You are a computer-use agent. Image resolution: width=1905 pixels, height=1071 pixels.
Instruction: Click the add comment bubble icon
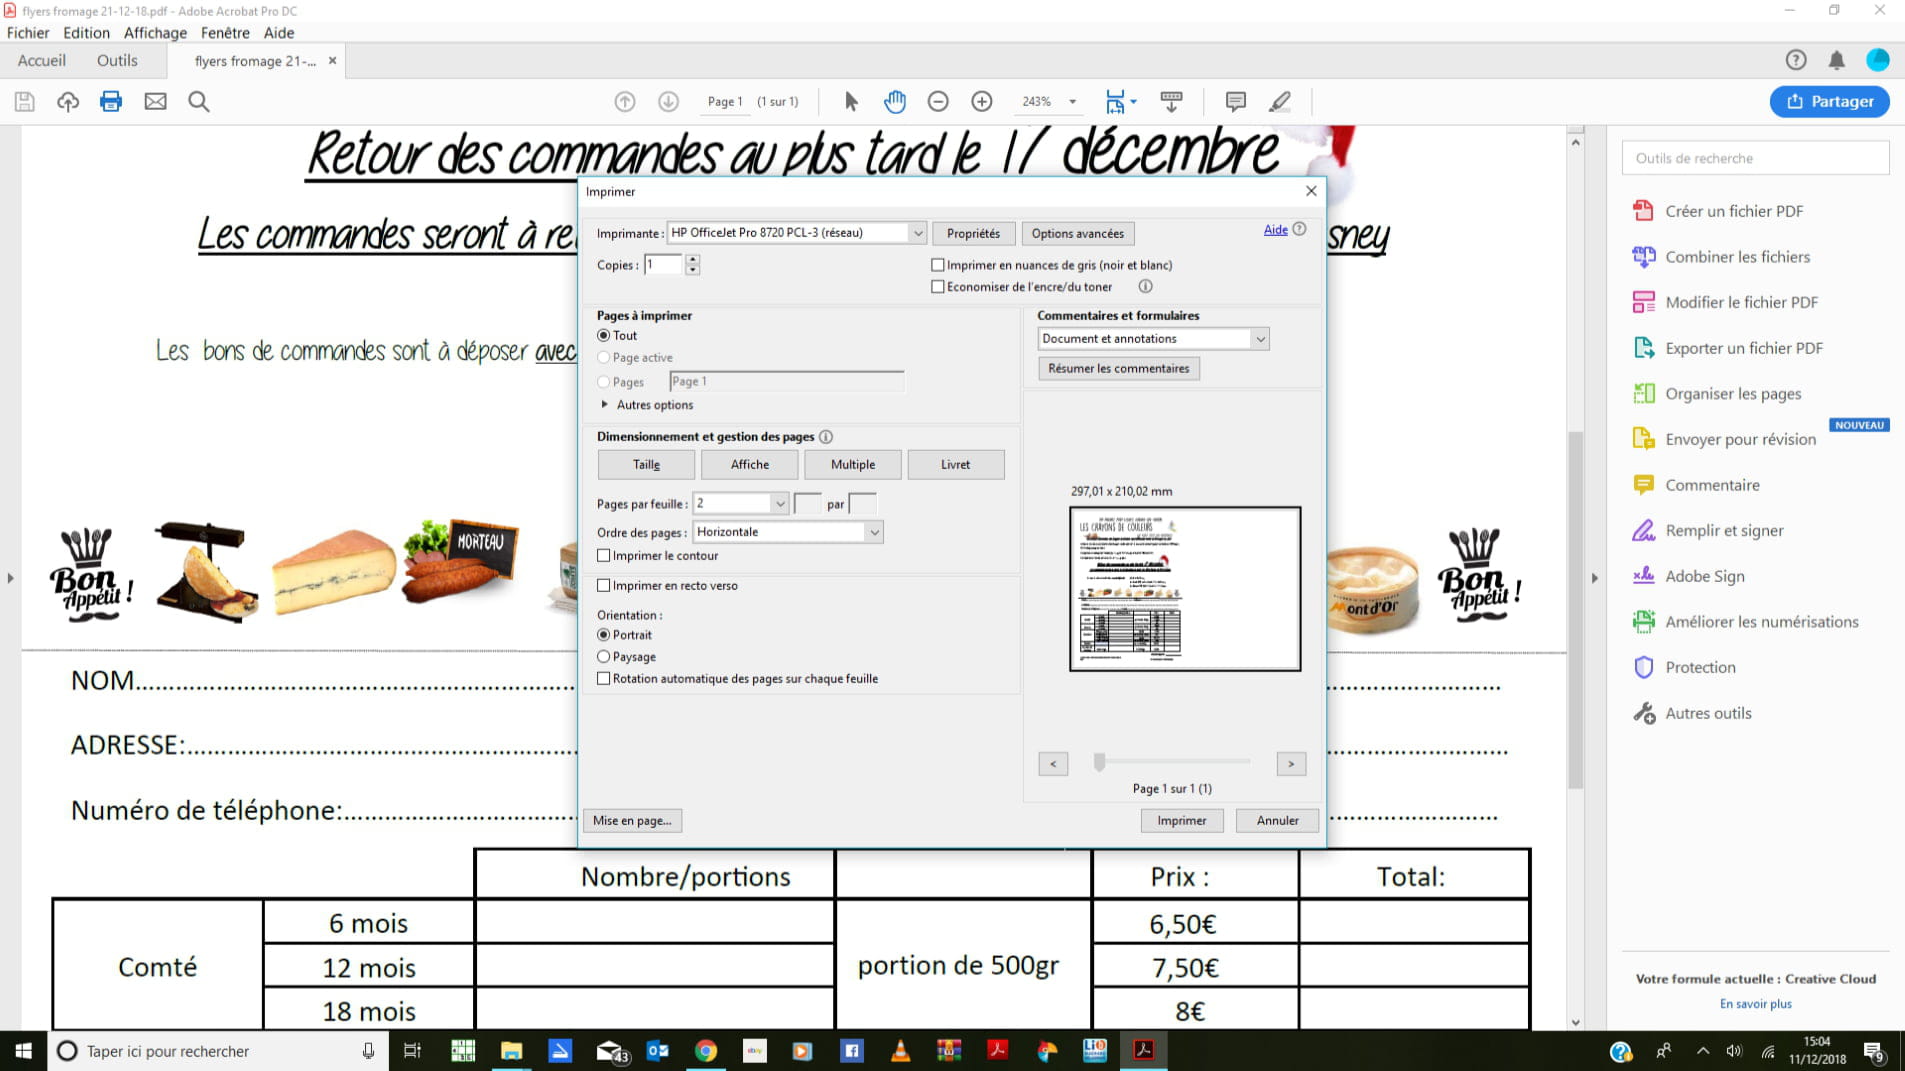click(1236, 101)
